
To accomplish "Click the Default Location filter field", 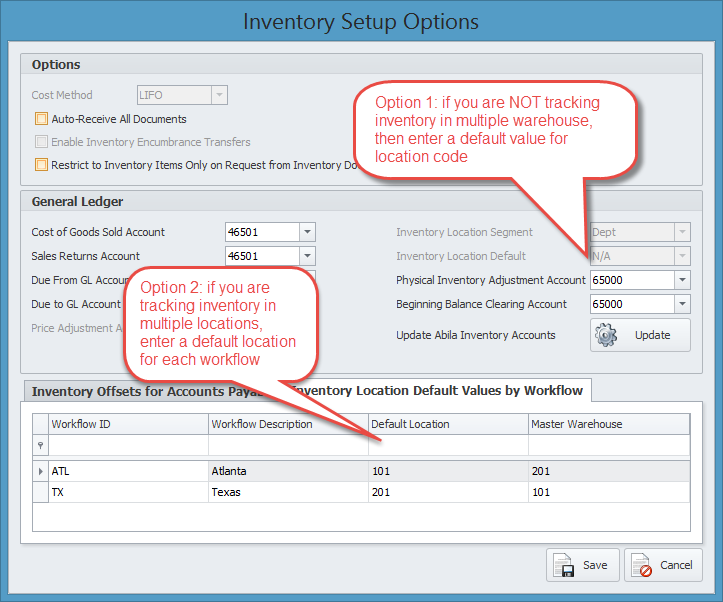I will point(447,445).
